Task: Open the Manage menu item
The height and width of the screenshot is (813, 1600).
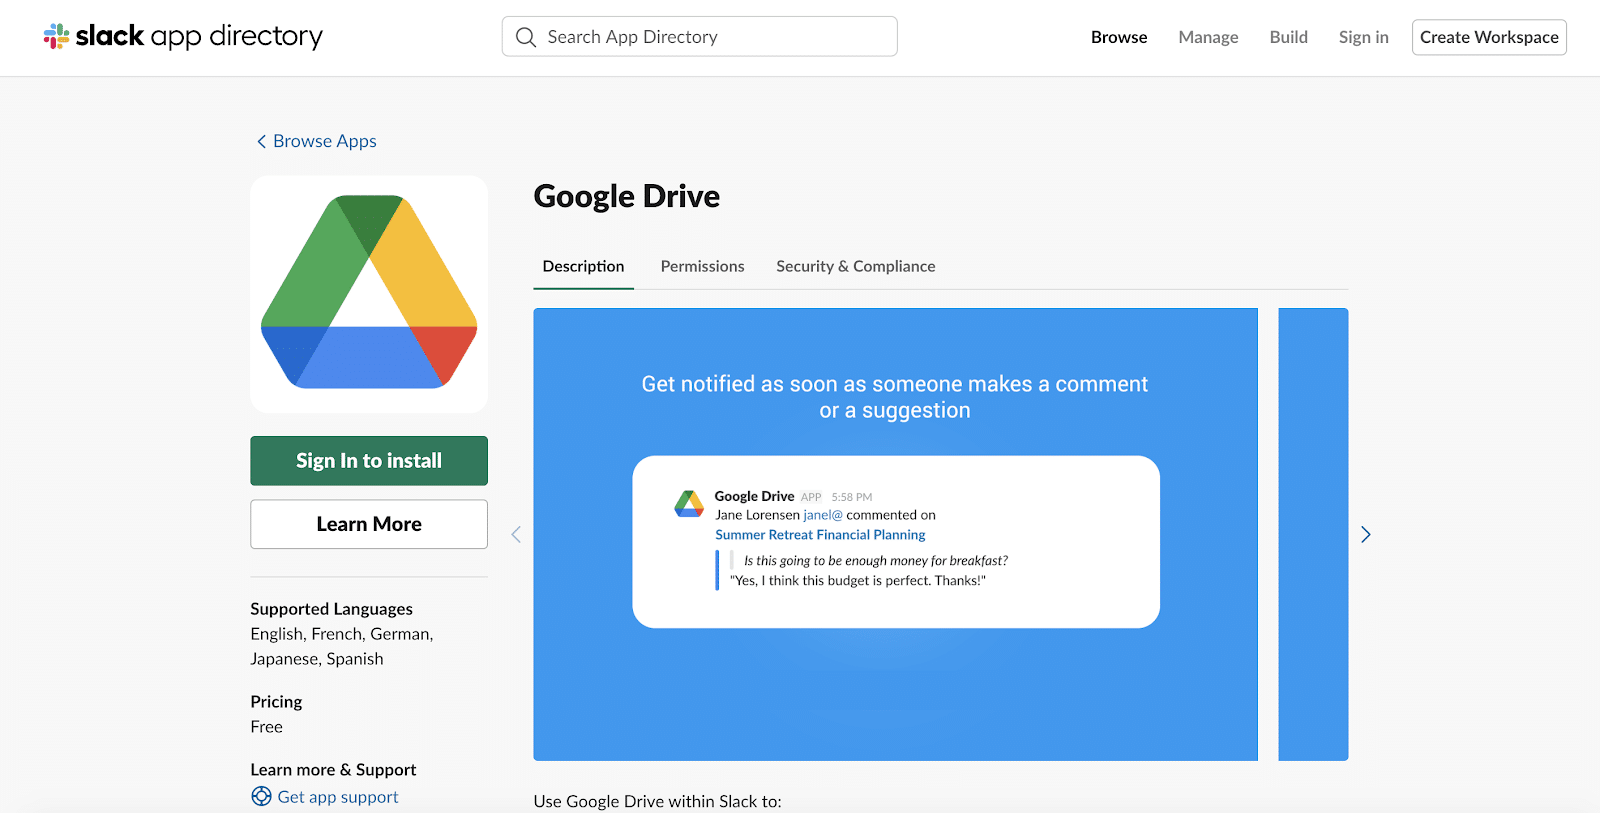Action: (1208, 37)
